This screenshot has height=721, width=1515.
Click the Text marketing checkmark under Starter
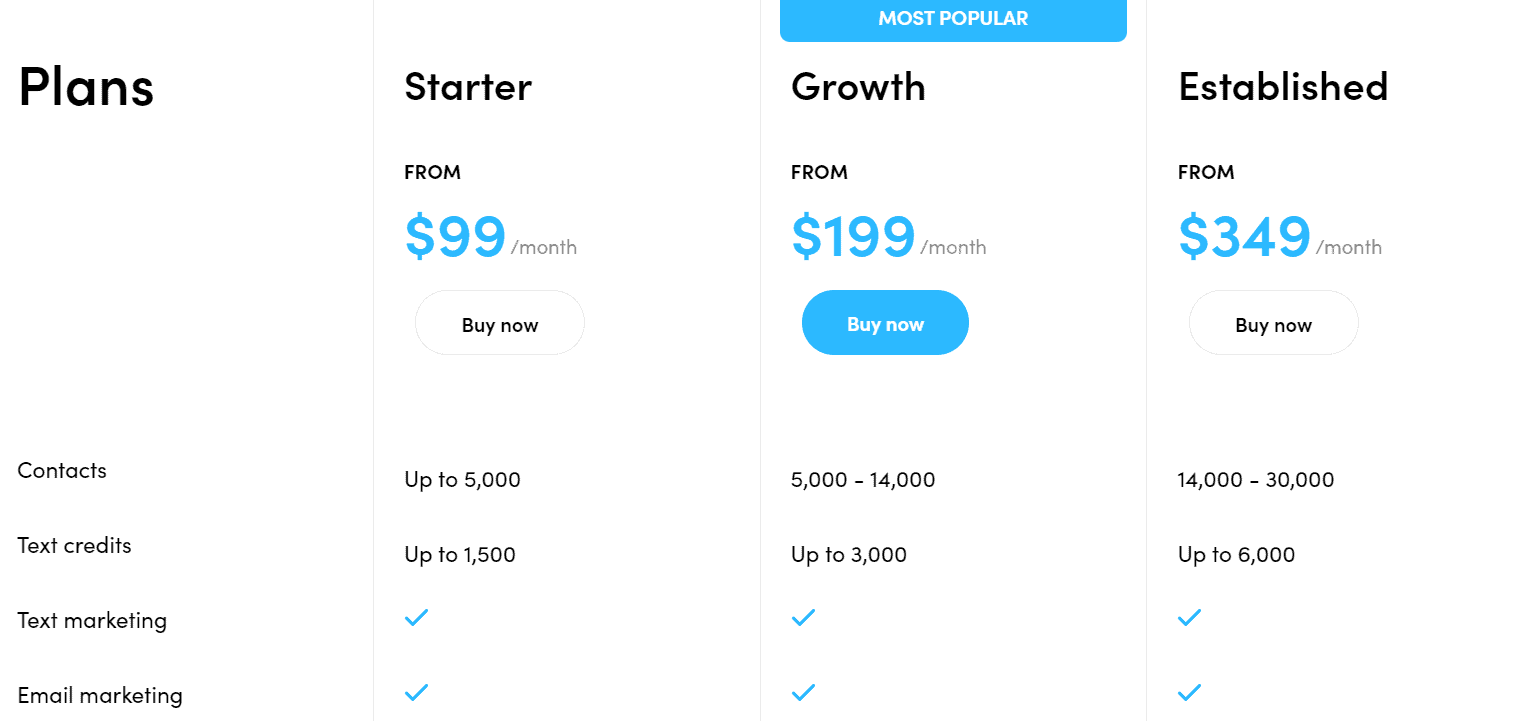click(416, 618)
